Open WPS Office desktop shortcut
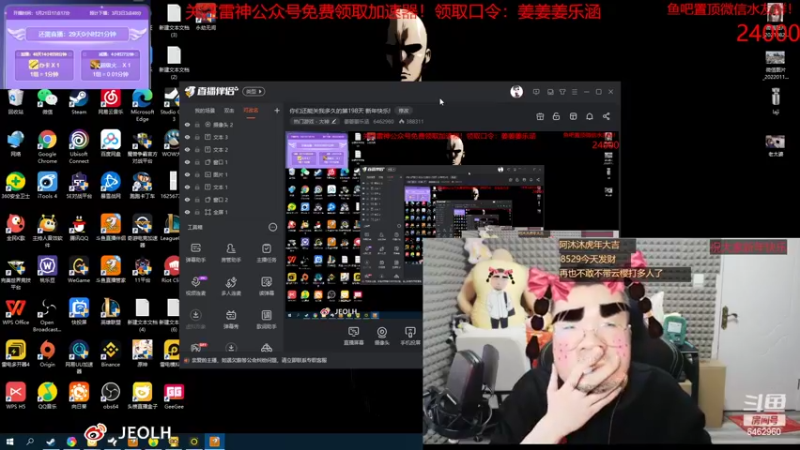Screen dimensions: 800x450 pos(15,312)
